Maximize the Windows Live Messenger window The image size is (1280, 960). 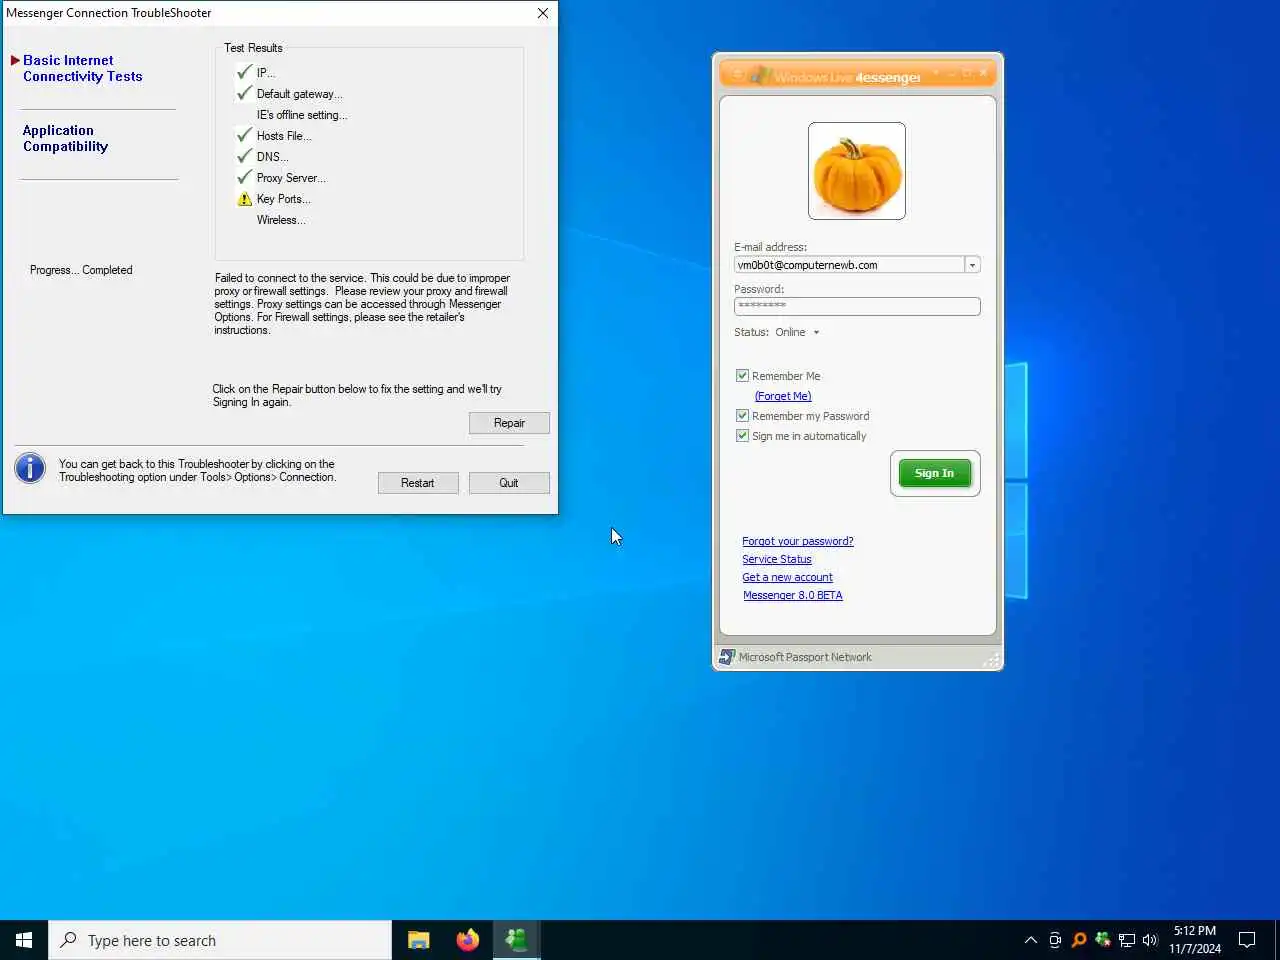[967, 73]
